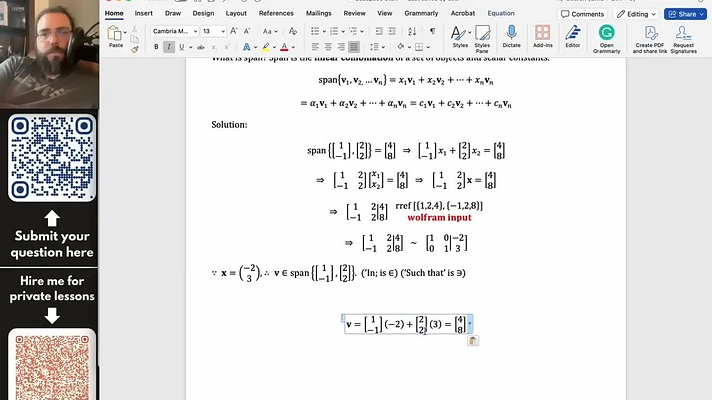Click the Share button
712x400 pixels.
[685, 14]
